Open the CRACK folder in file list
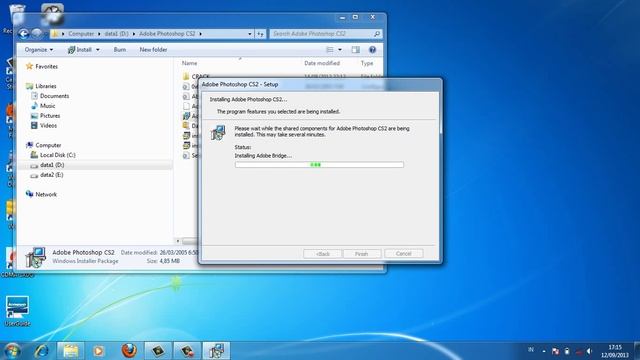The image size is (640, 360). point(196,76)
